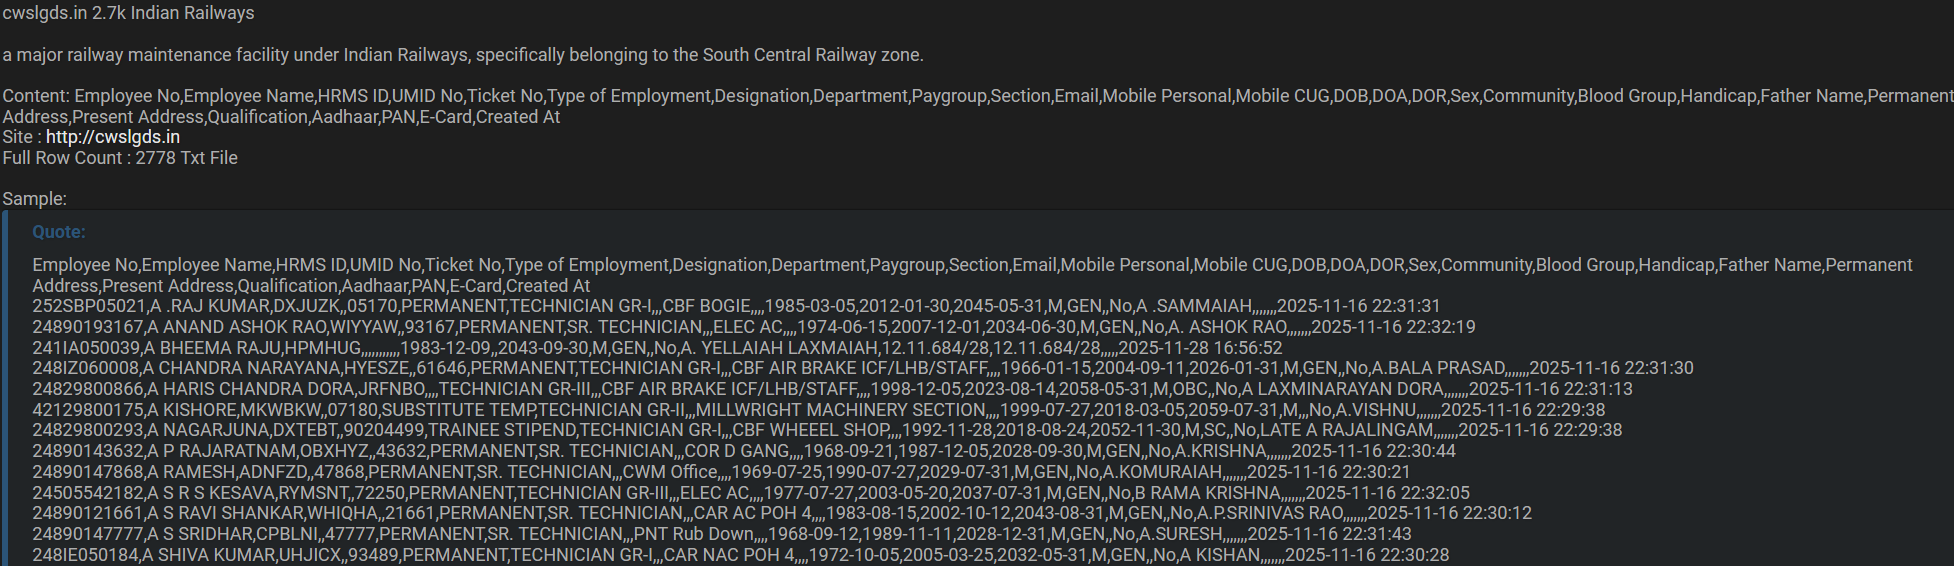Click the row mentioning PNT Rub Down

pos(721,534)
